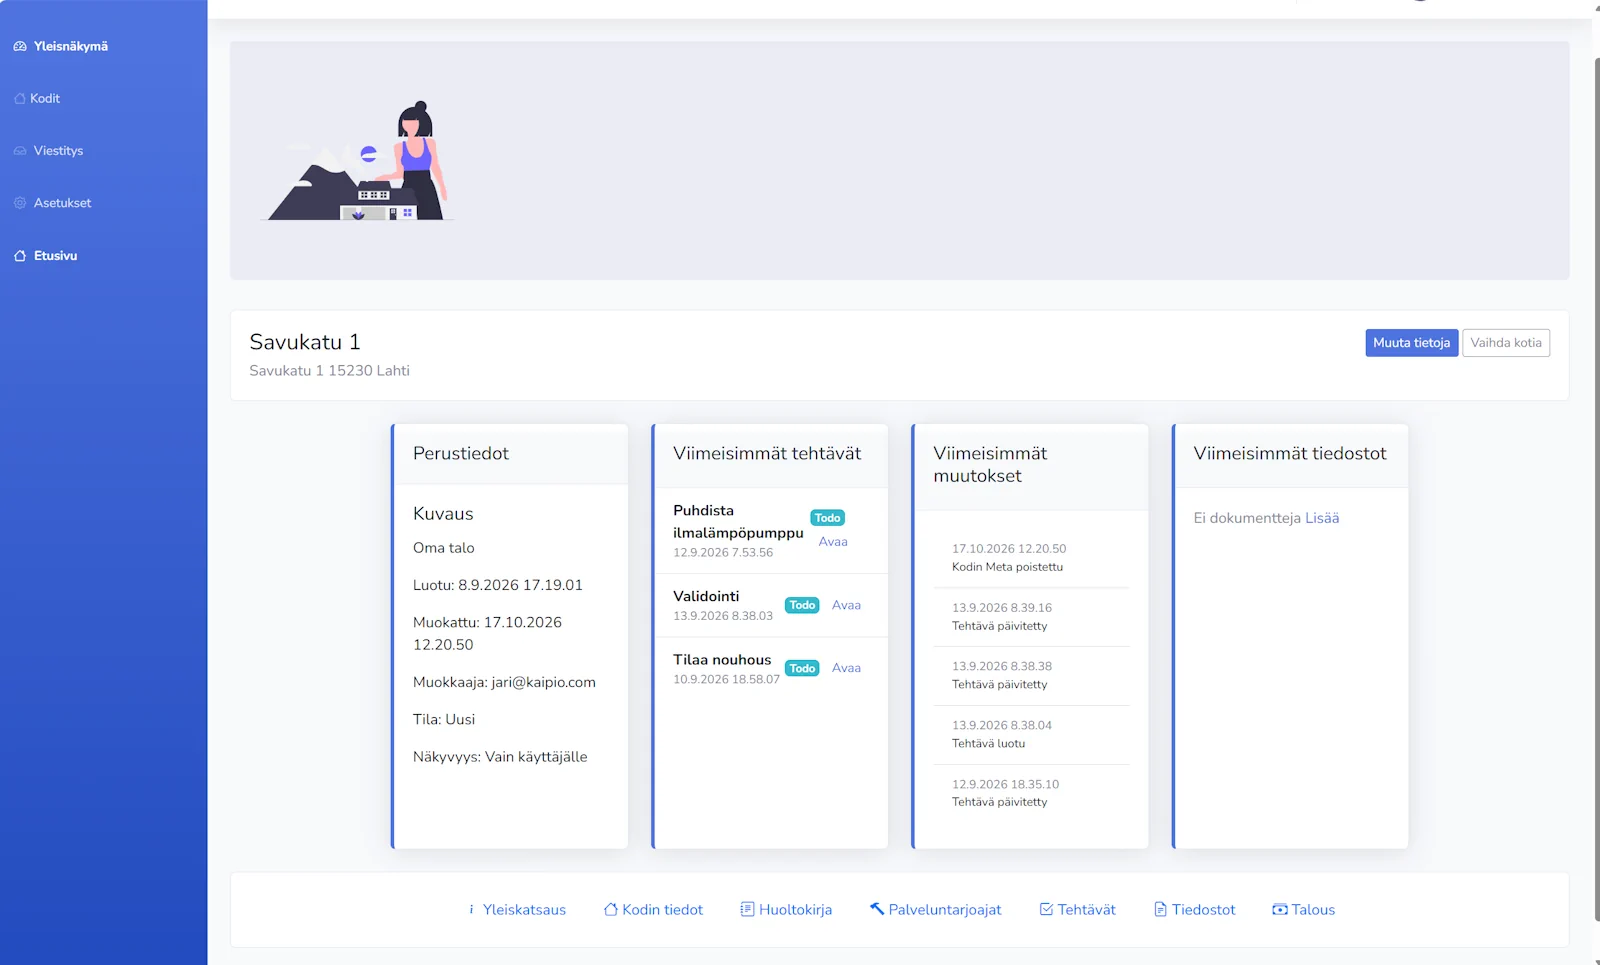Open the Yleiskatsaus tab
Screen dimensions: 1600x965
tap(517, 910)
